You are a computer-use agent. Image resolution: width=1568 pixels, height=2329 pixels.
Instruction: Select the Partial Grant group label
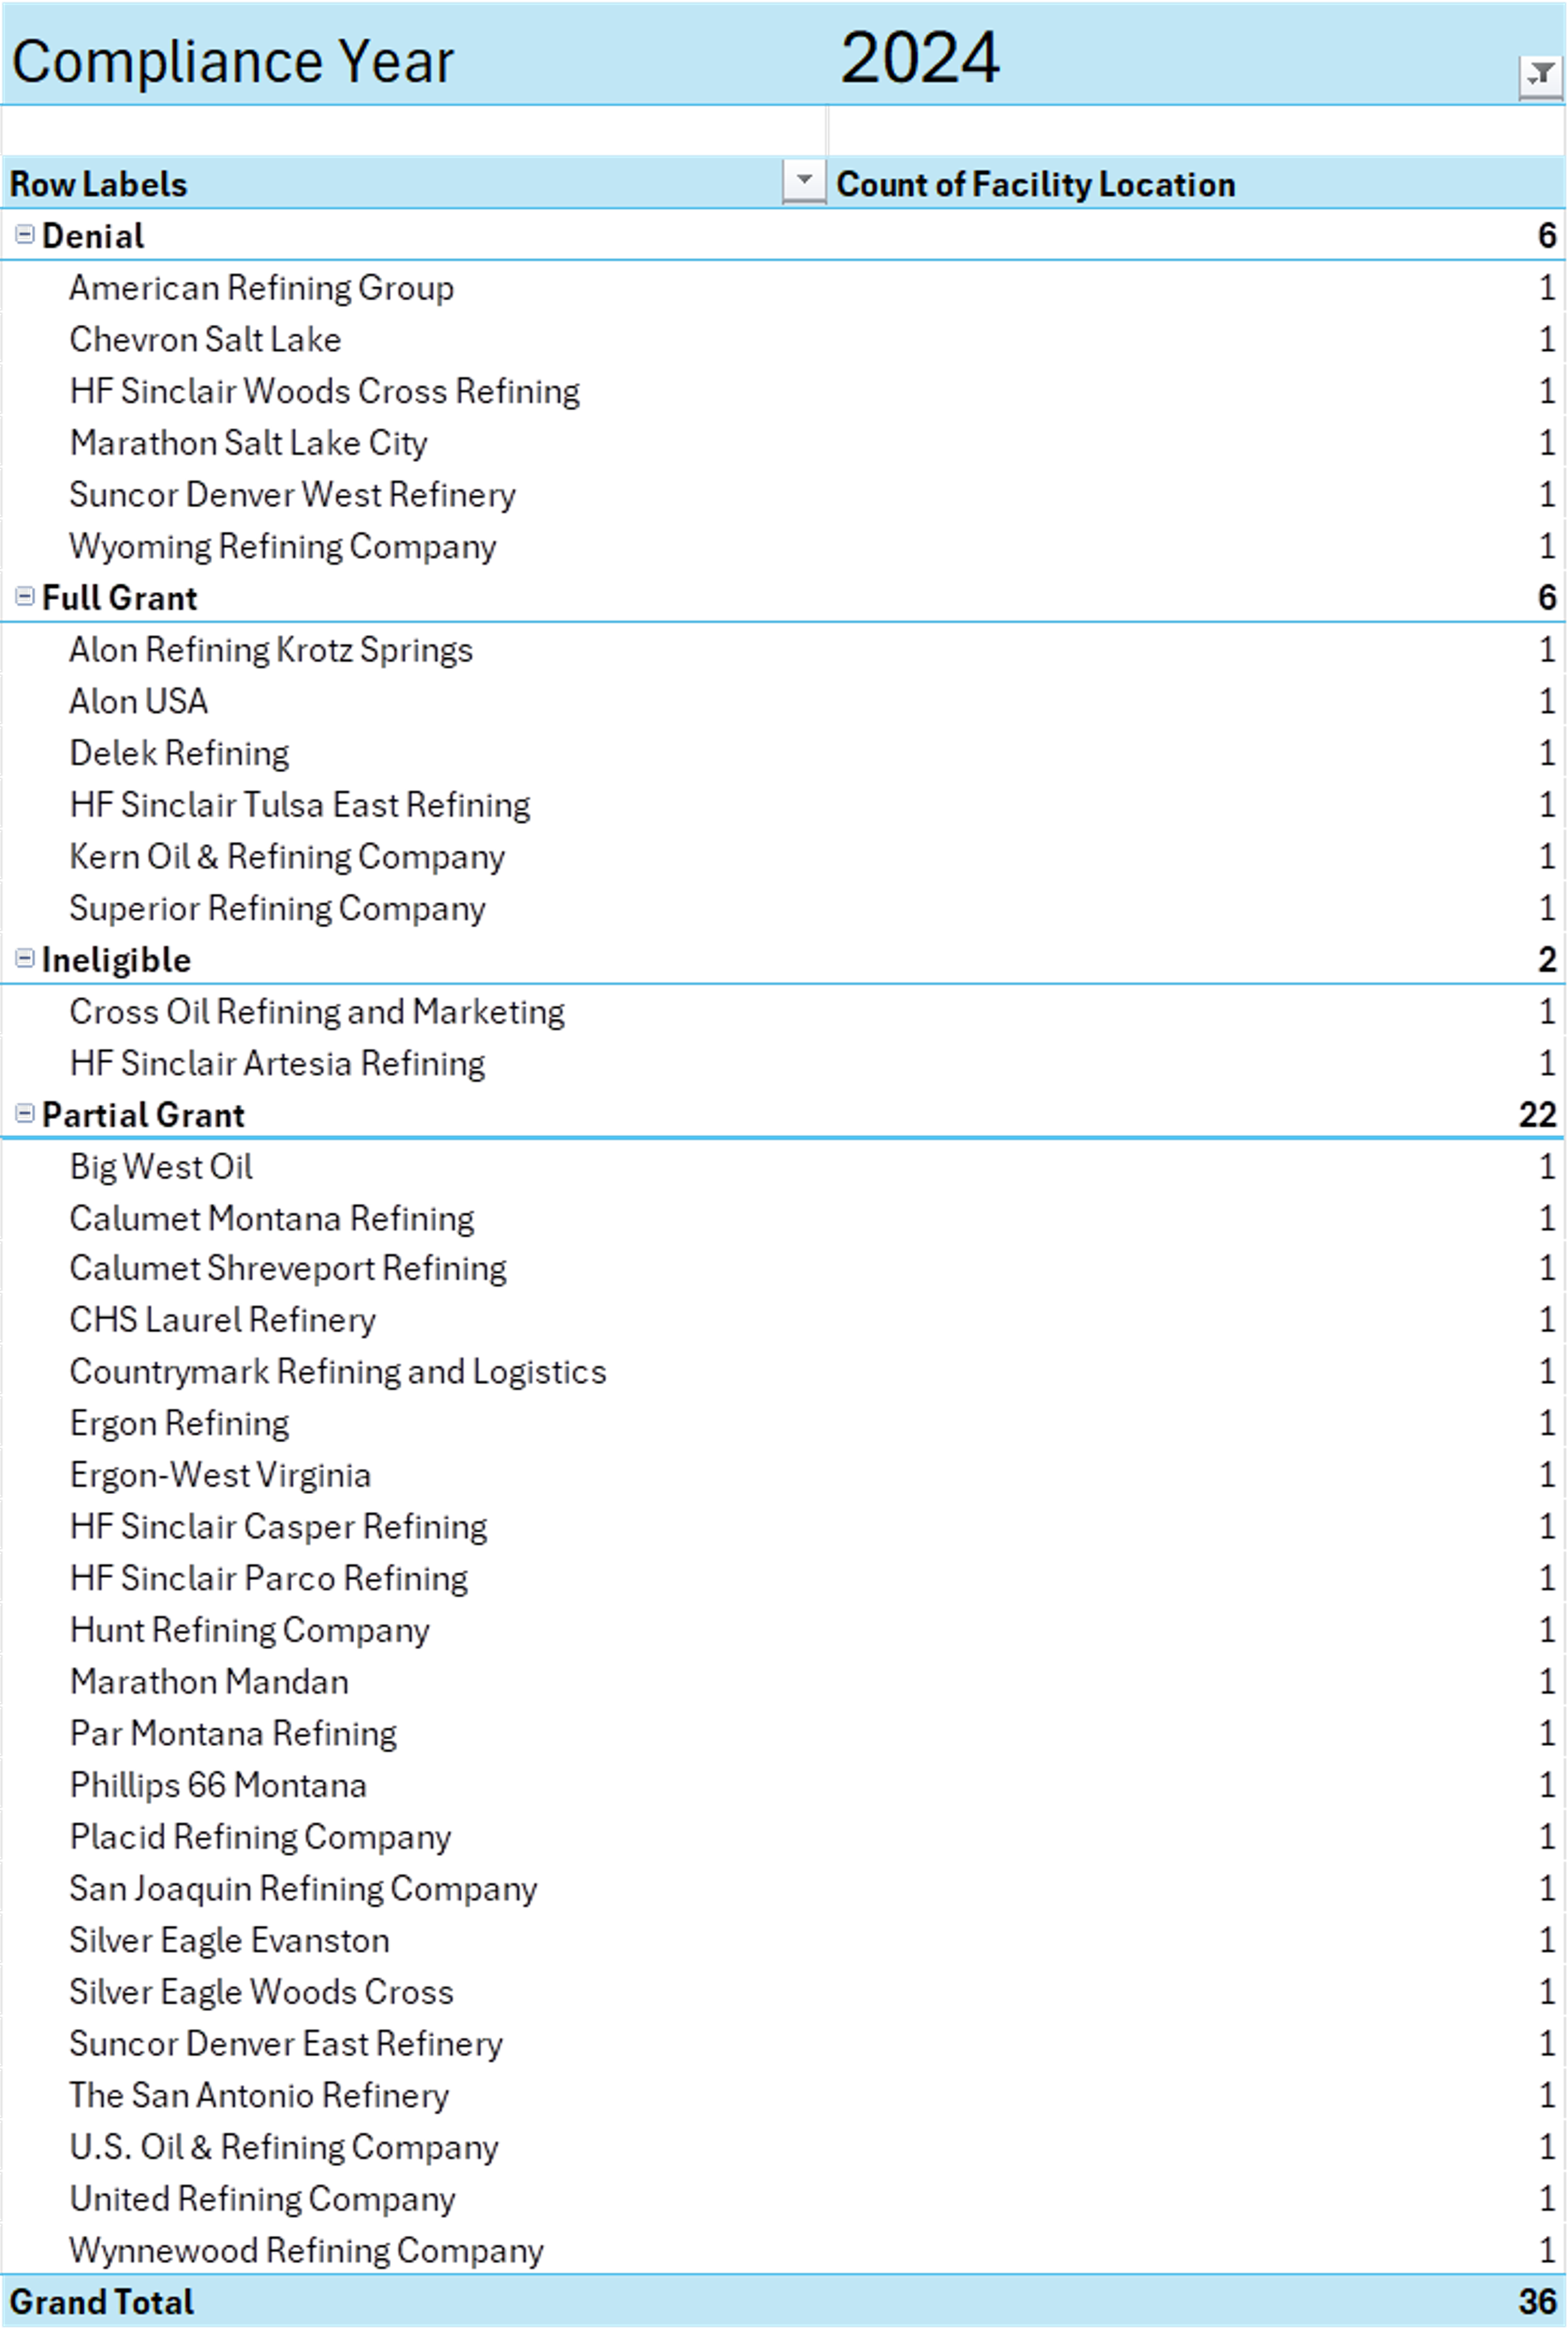(x=143, y=1115)
